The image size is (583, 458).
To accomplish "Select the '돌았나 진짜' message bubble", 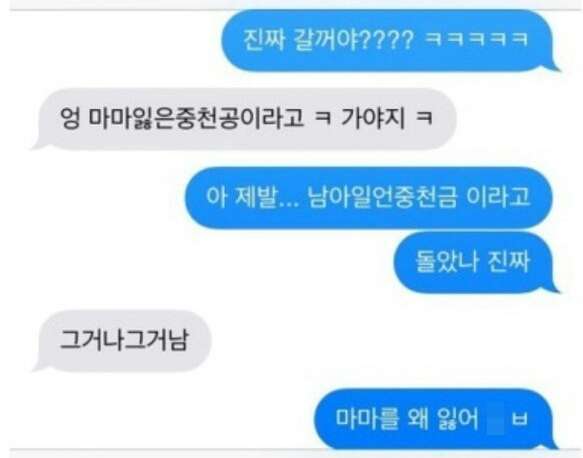I will [x=476, y=262].
